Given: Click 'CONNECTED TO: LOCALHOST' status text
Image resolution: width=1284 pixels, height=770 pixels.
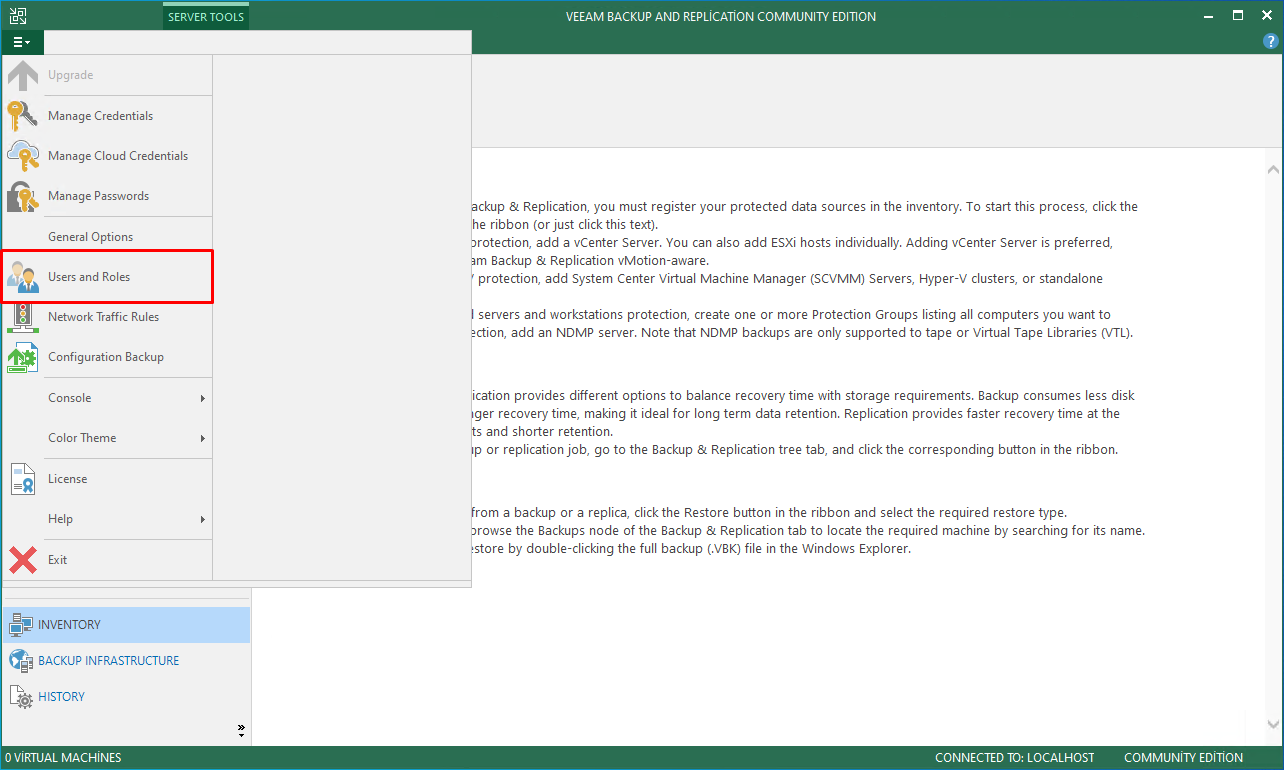Looking at the screenshot, I should (x=1015, y=758).
